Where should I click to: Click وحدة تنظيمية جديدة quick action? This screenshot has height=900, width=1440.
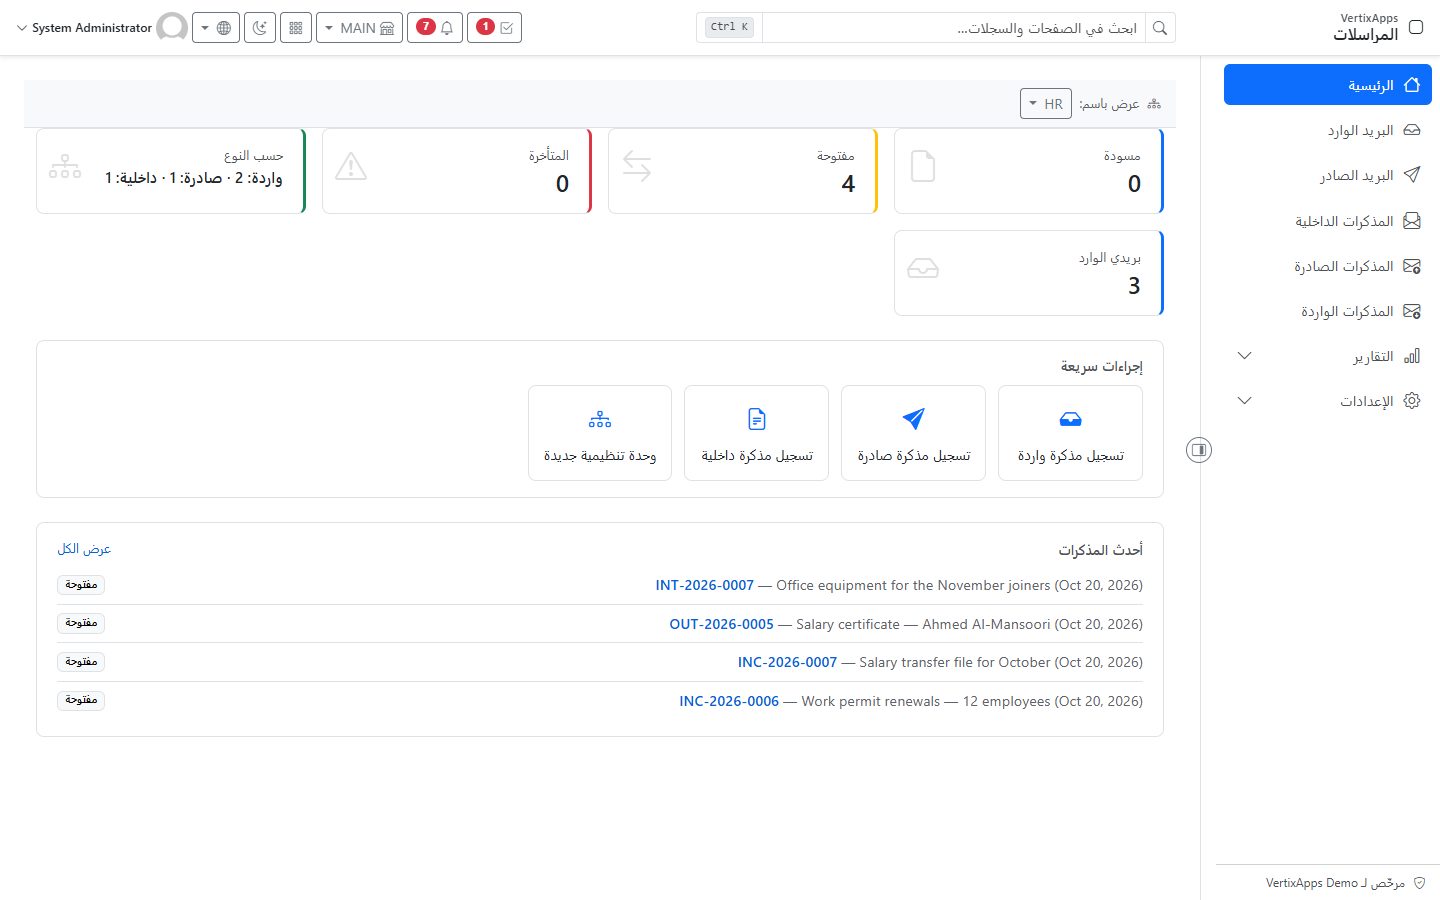pos(600,433)
